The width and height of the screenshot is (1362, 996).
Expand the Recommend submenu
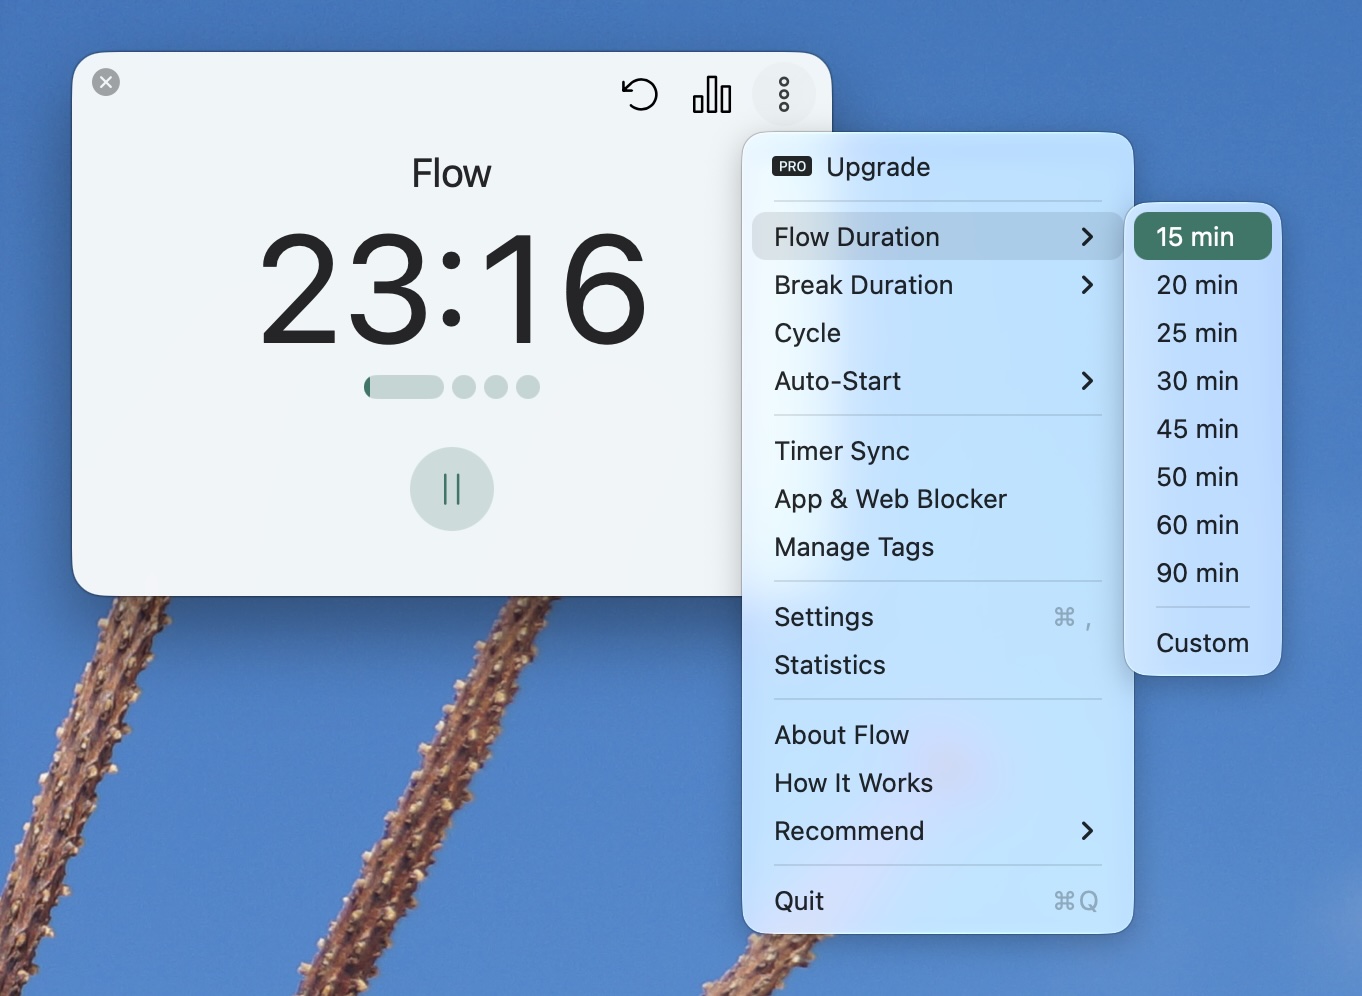938,831
